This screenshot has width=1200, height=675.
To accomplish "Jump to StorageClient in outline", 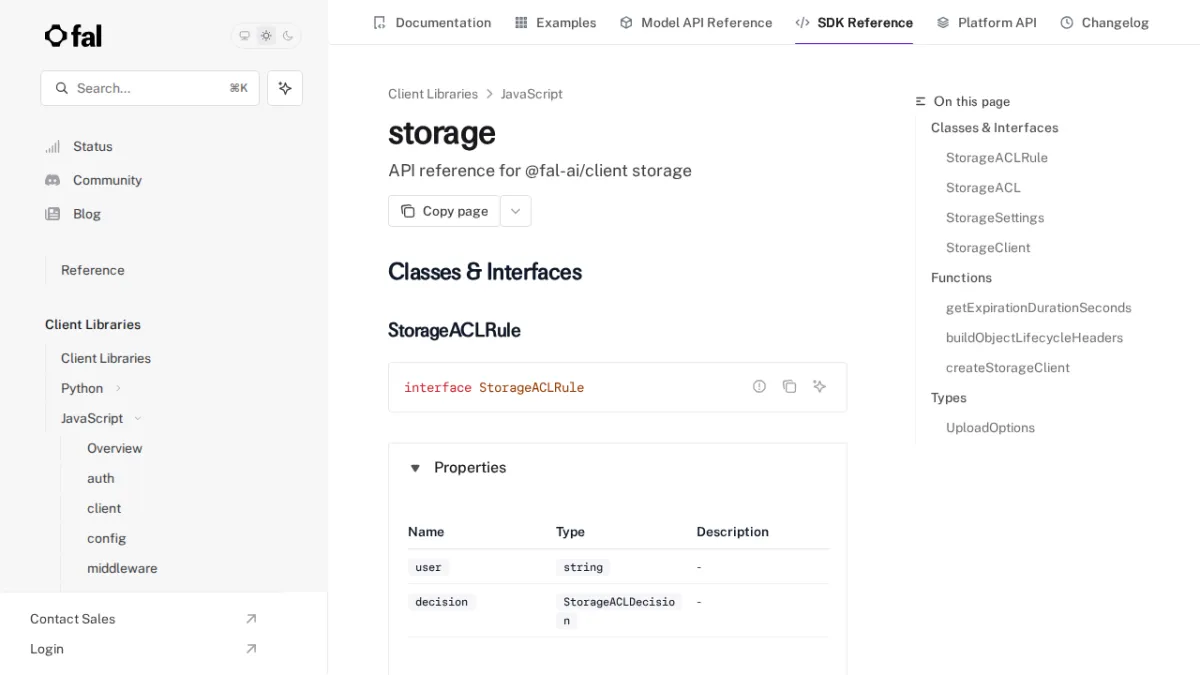I will point(988,248).
